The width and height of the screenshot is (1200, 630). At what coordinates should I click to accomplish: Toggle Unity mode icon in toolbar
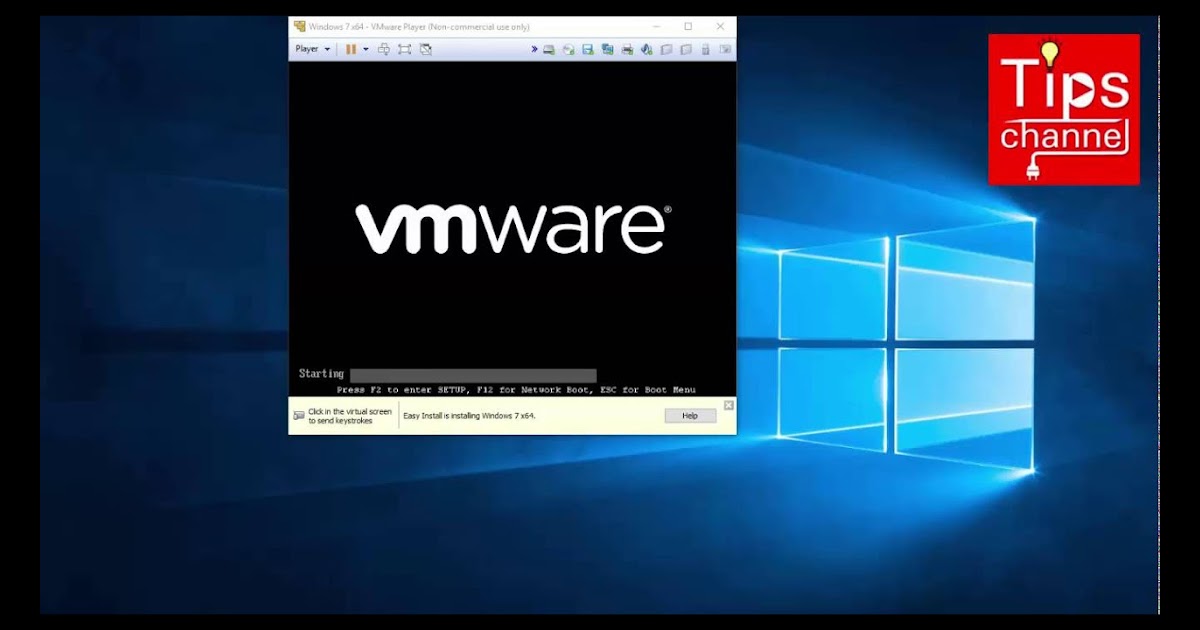[426, 49]
